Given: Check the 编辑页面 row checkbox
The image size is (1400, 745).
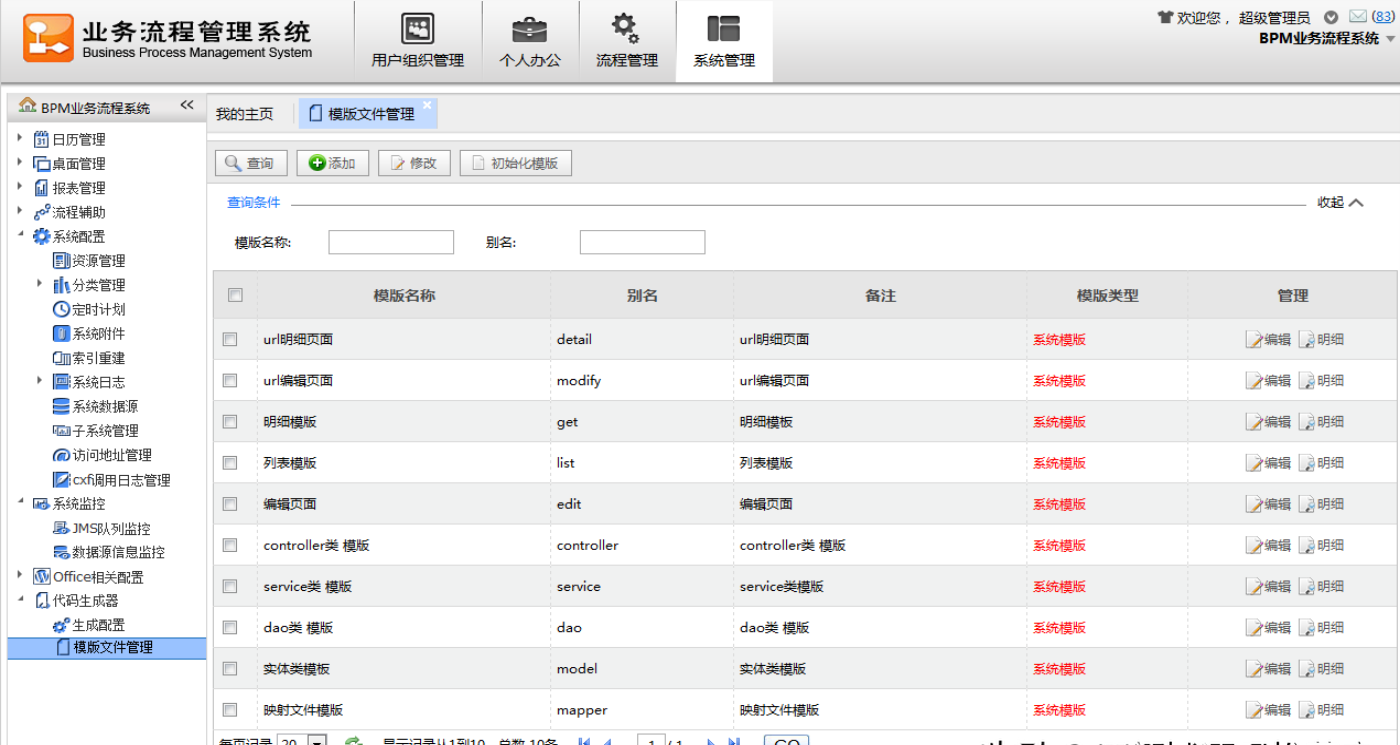Looking at the screenshot, I should click(x=230, y=504).
